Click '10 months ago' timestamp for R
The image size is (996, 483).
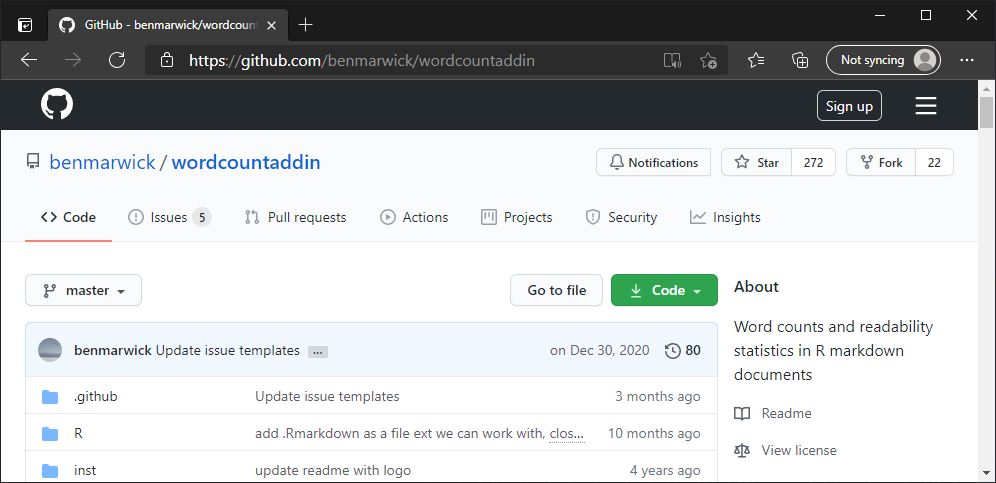(x=654, y=433)
